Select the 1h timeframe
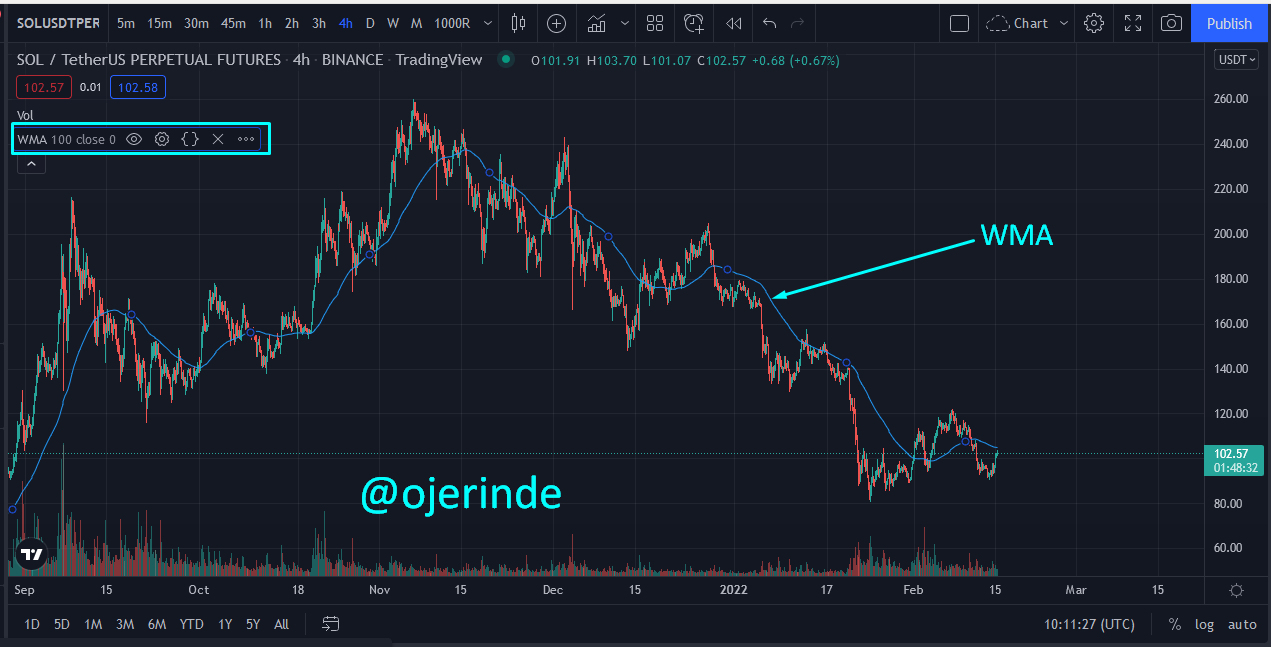The height and width of the screenshot is (647, 1271). pos(265,23)
